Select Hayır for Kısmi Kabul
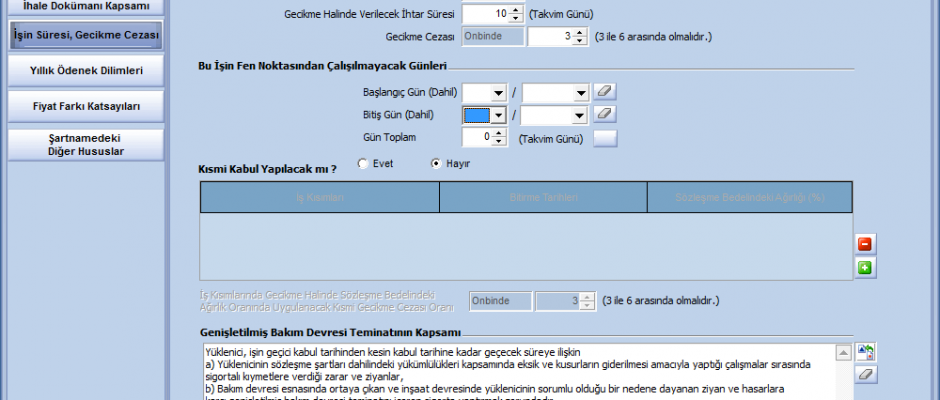 [436, 163]
